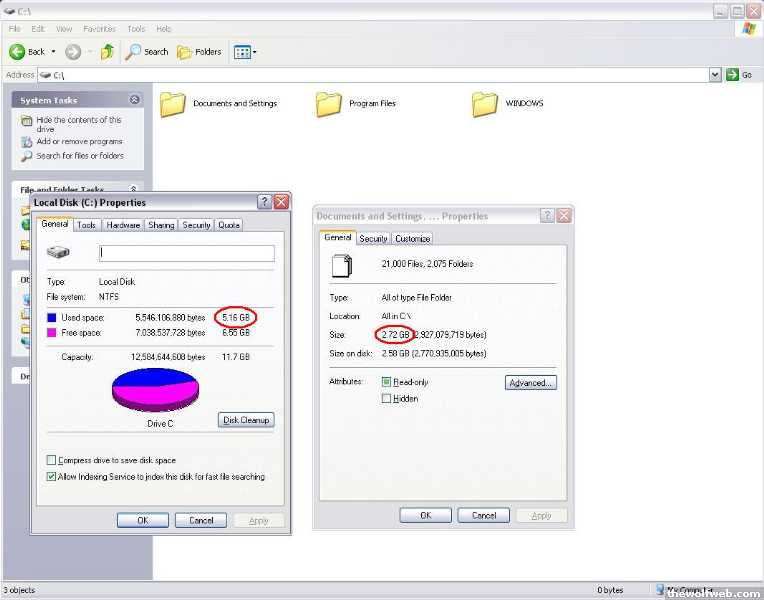The image size is (764, 600).
Task: Collapse the System Tasks panel
Action: [135, 100]
